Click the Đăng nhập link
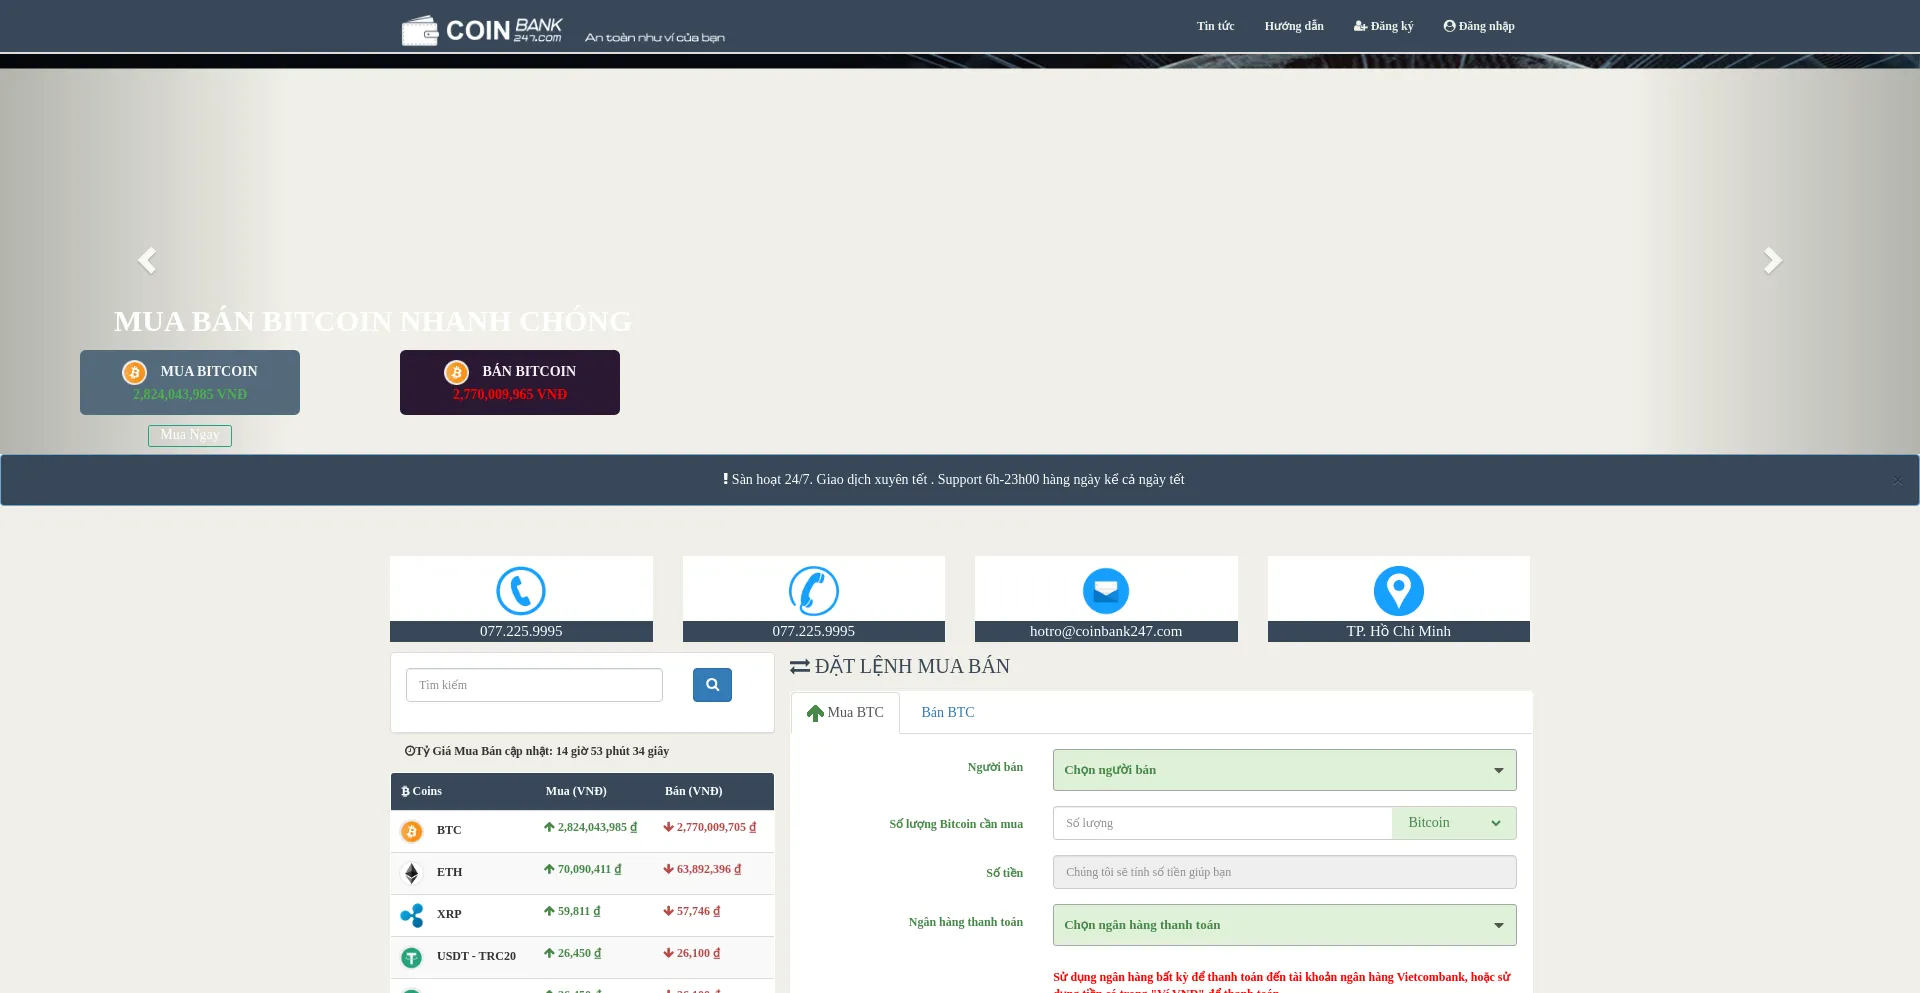The height and width of the screenshot is (993, 1920). 1479,26
